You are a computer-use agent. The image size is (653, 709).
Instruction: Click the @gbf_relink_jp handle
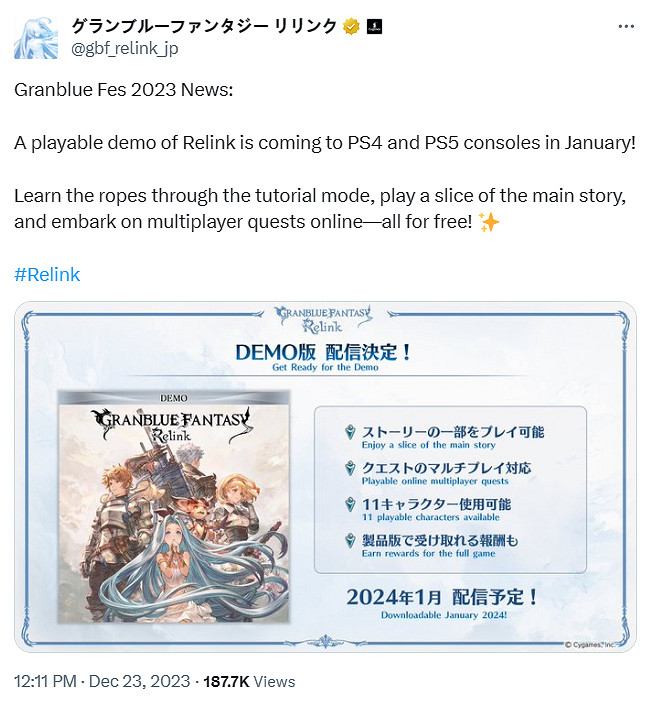pyautogui.click(x=125, y=48)
